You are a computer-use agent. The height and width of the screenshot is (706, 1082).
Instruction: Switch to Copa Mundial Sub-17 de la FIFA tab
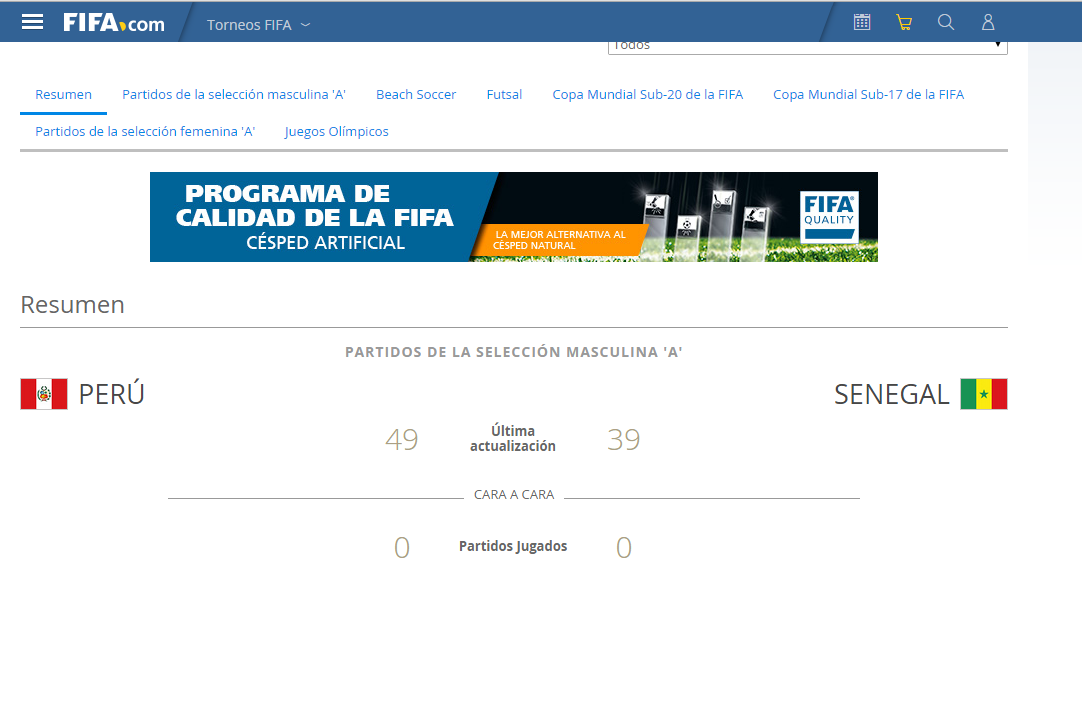[869, 95]
